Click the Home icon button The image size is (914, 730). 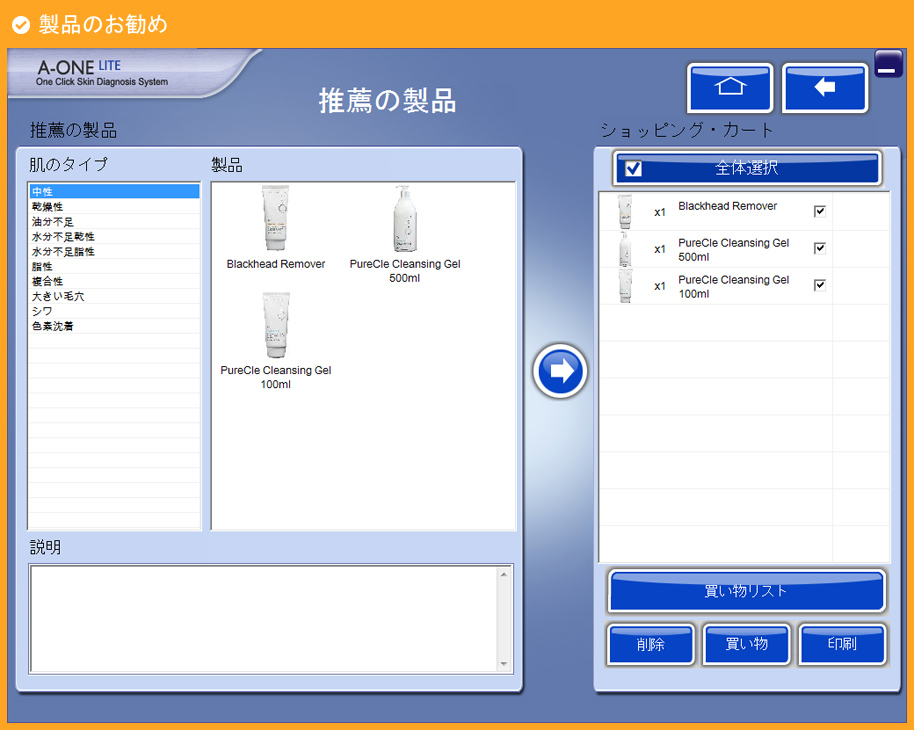[x=730, y=88]
